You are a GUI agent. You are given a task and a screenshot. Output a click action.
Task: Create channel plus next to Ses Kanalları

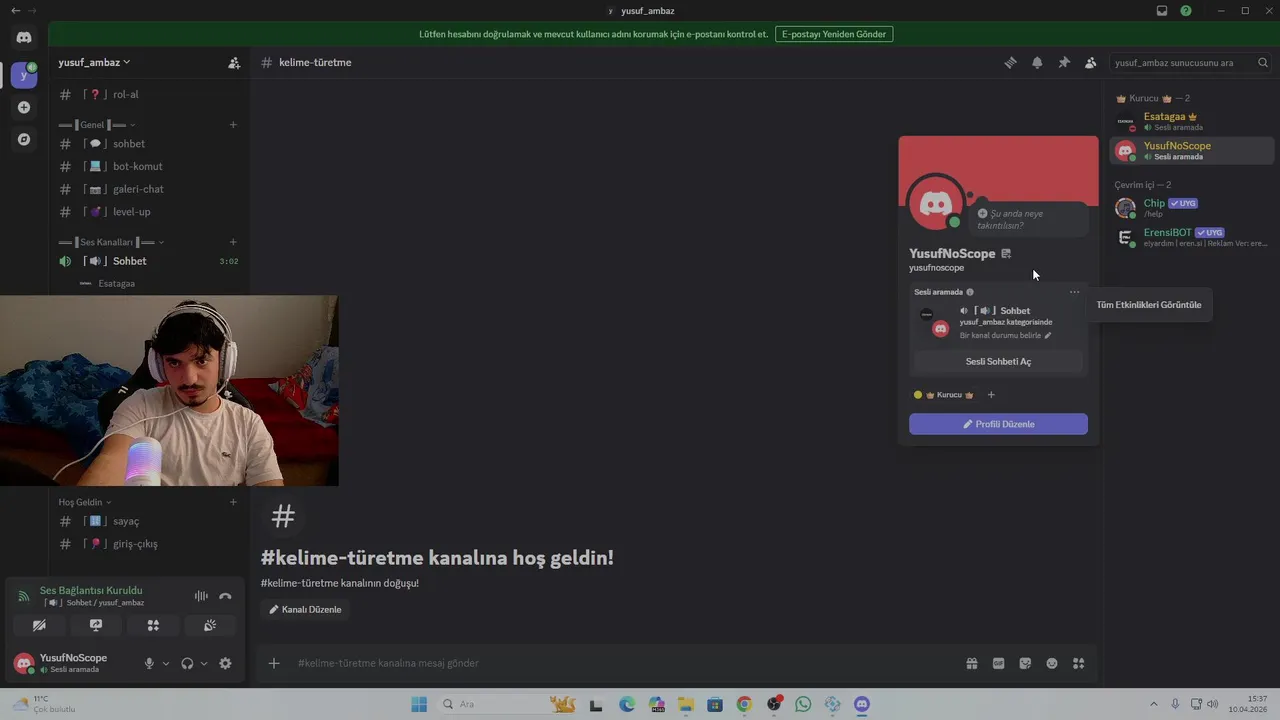[x=233, y=242]
